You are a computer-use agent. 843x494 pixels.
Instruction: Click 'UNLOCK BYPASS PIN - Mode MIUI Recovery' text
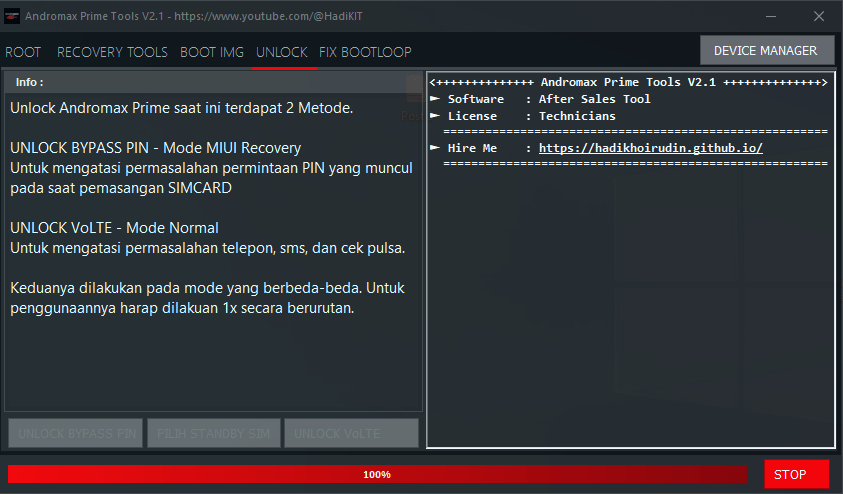coord(155,148)
